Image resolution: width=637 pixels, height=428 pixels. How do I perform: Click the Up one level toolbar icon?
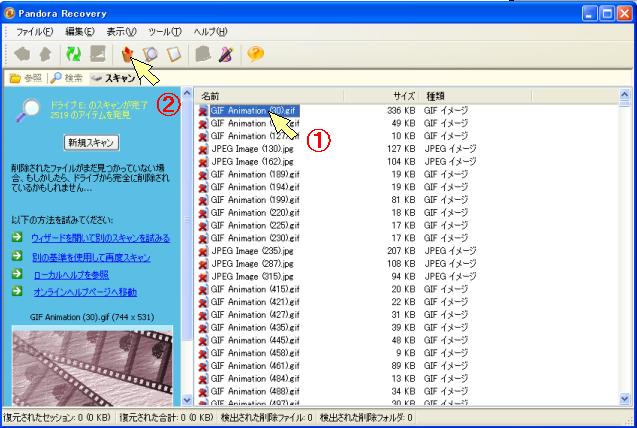click(45, 54)
